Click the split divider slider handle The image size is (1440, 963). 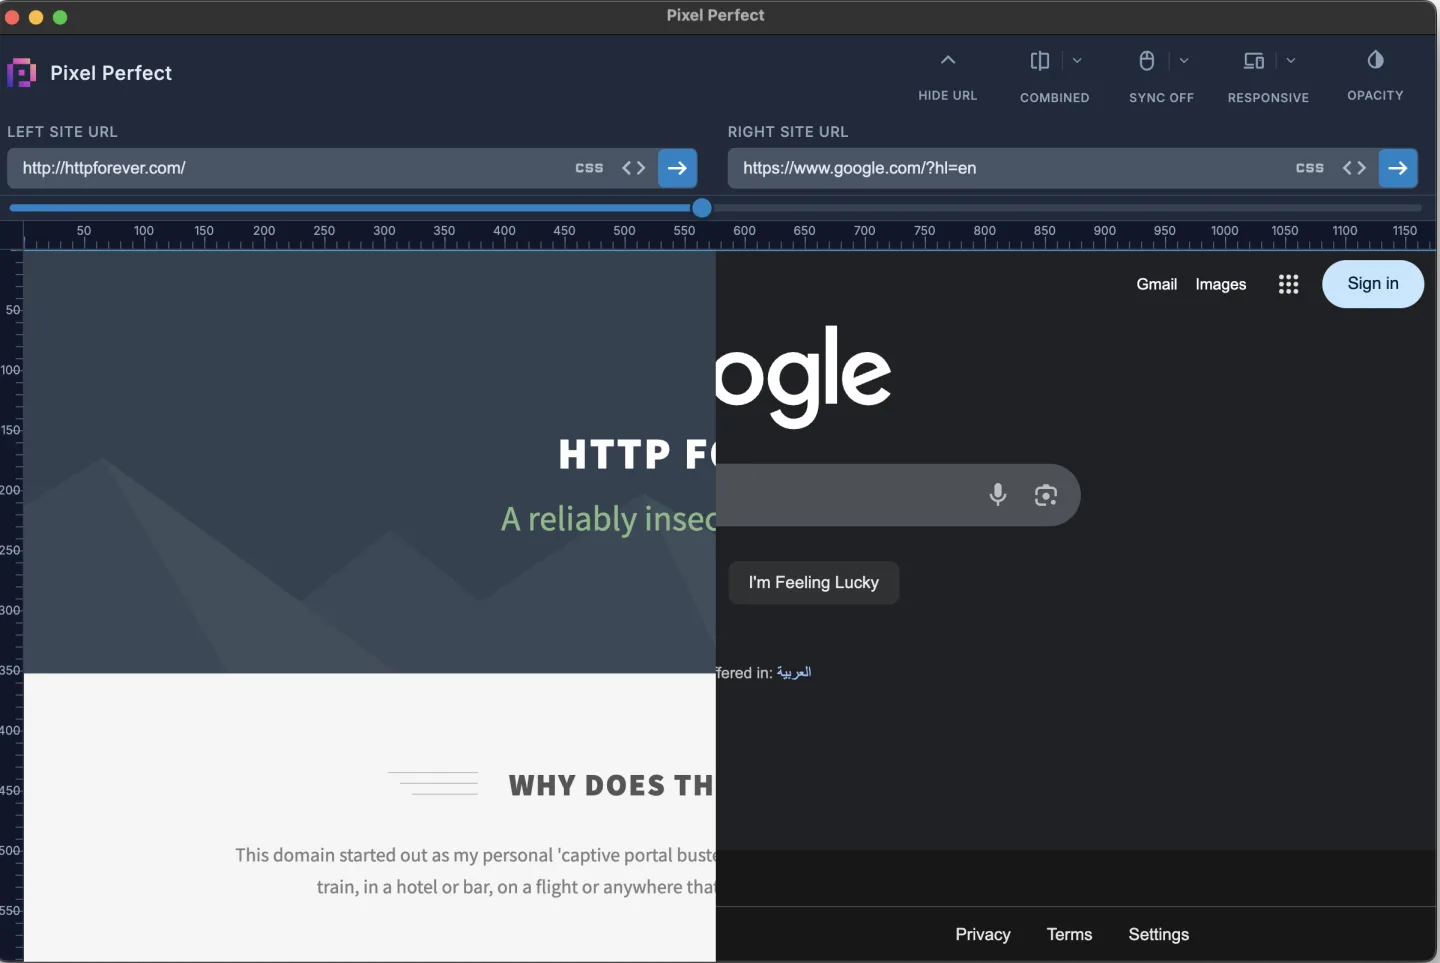pos(702,208)
